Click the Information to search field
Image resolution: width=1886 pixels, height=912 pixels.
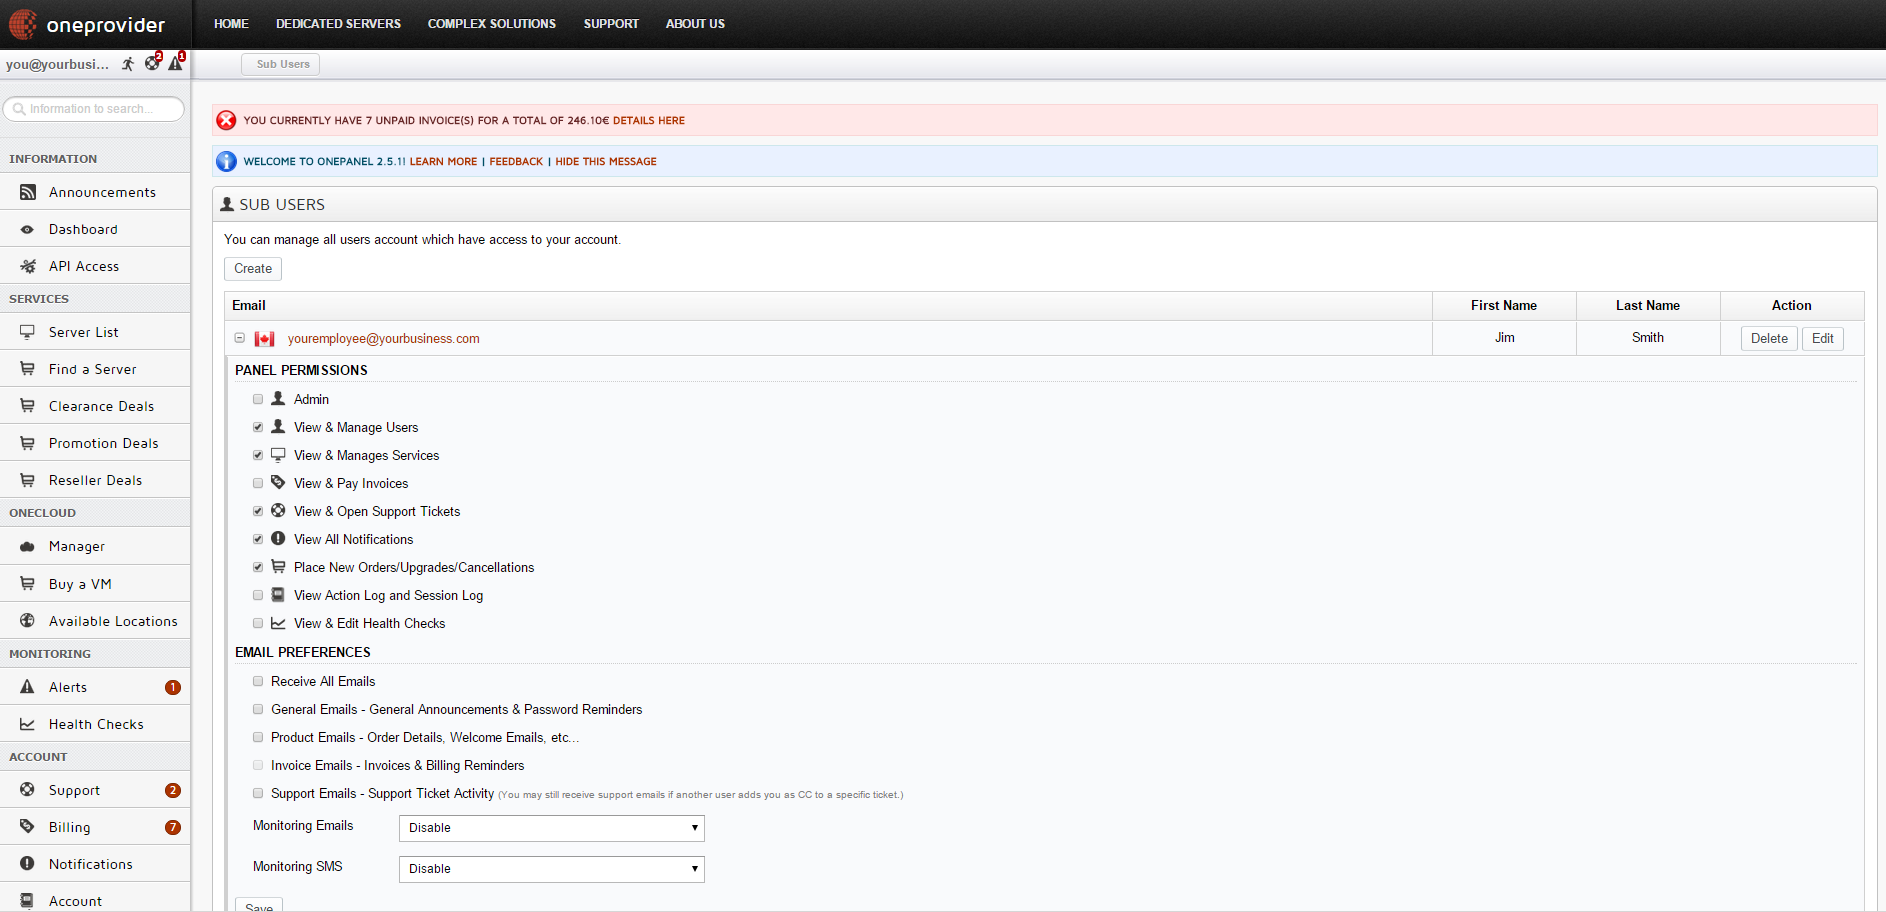[95, 109]
